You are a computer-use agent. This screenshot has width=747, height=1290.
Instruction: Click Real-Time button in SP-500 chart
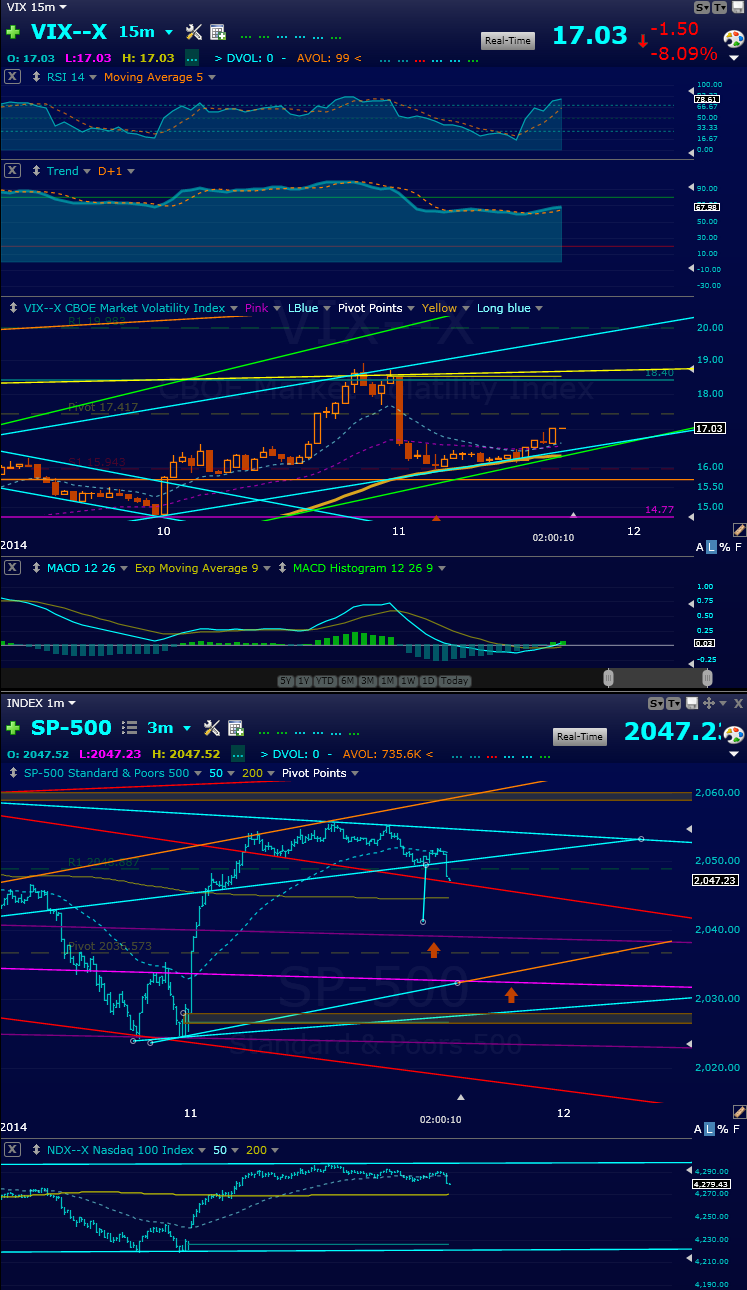pyautogui.click(x=580, y=736)
